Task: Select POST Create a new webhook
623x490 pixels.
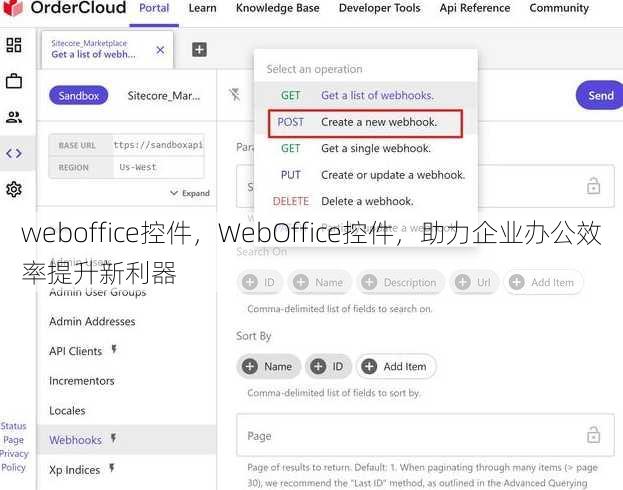Action: tap(366, 122)
